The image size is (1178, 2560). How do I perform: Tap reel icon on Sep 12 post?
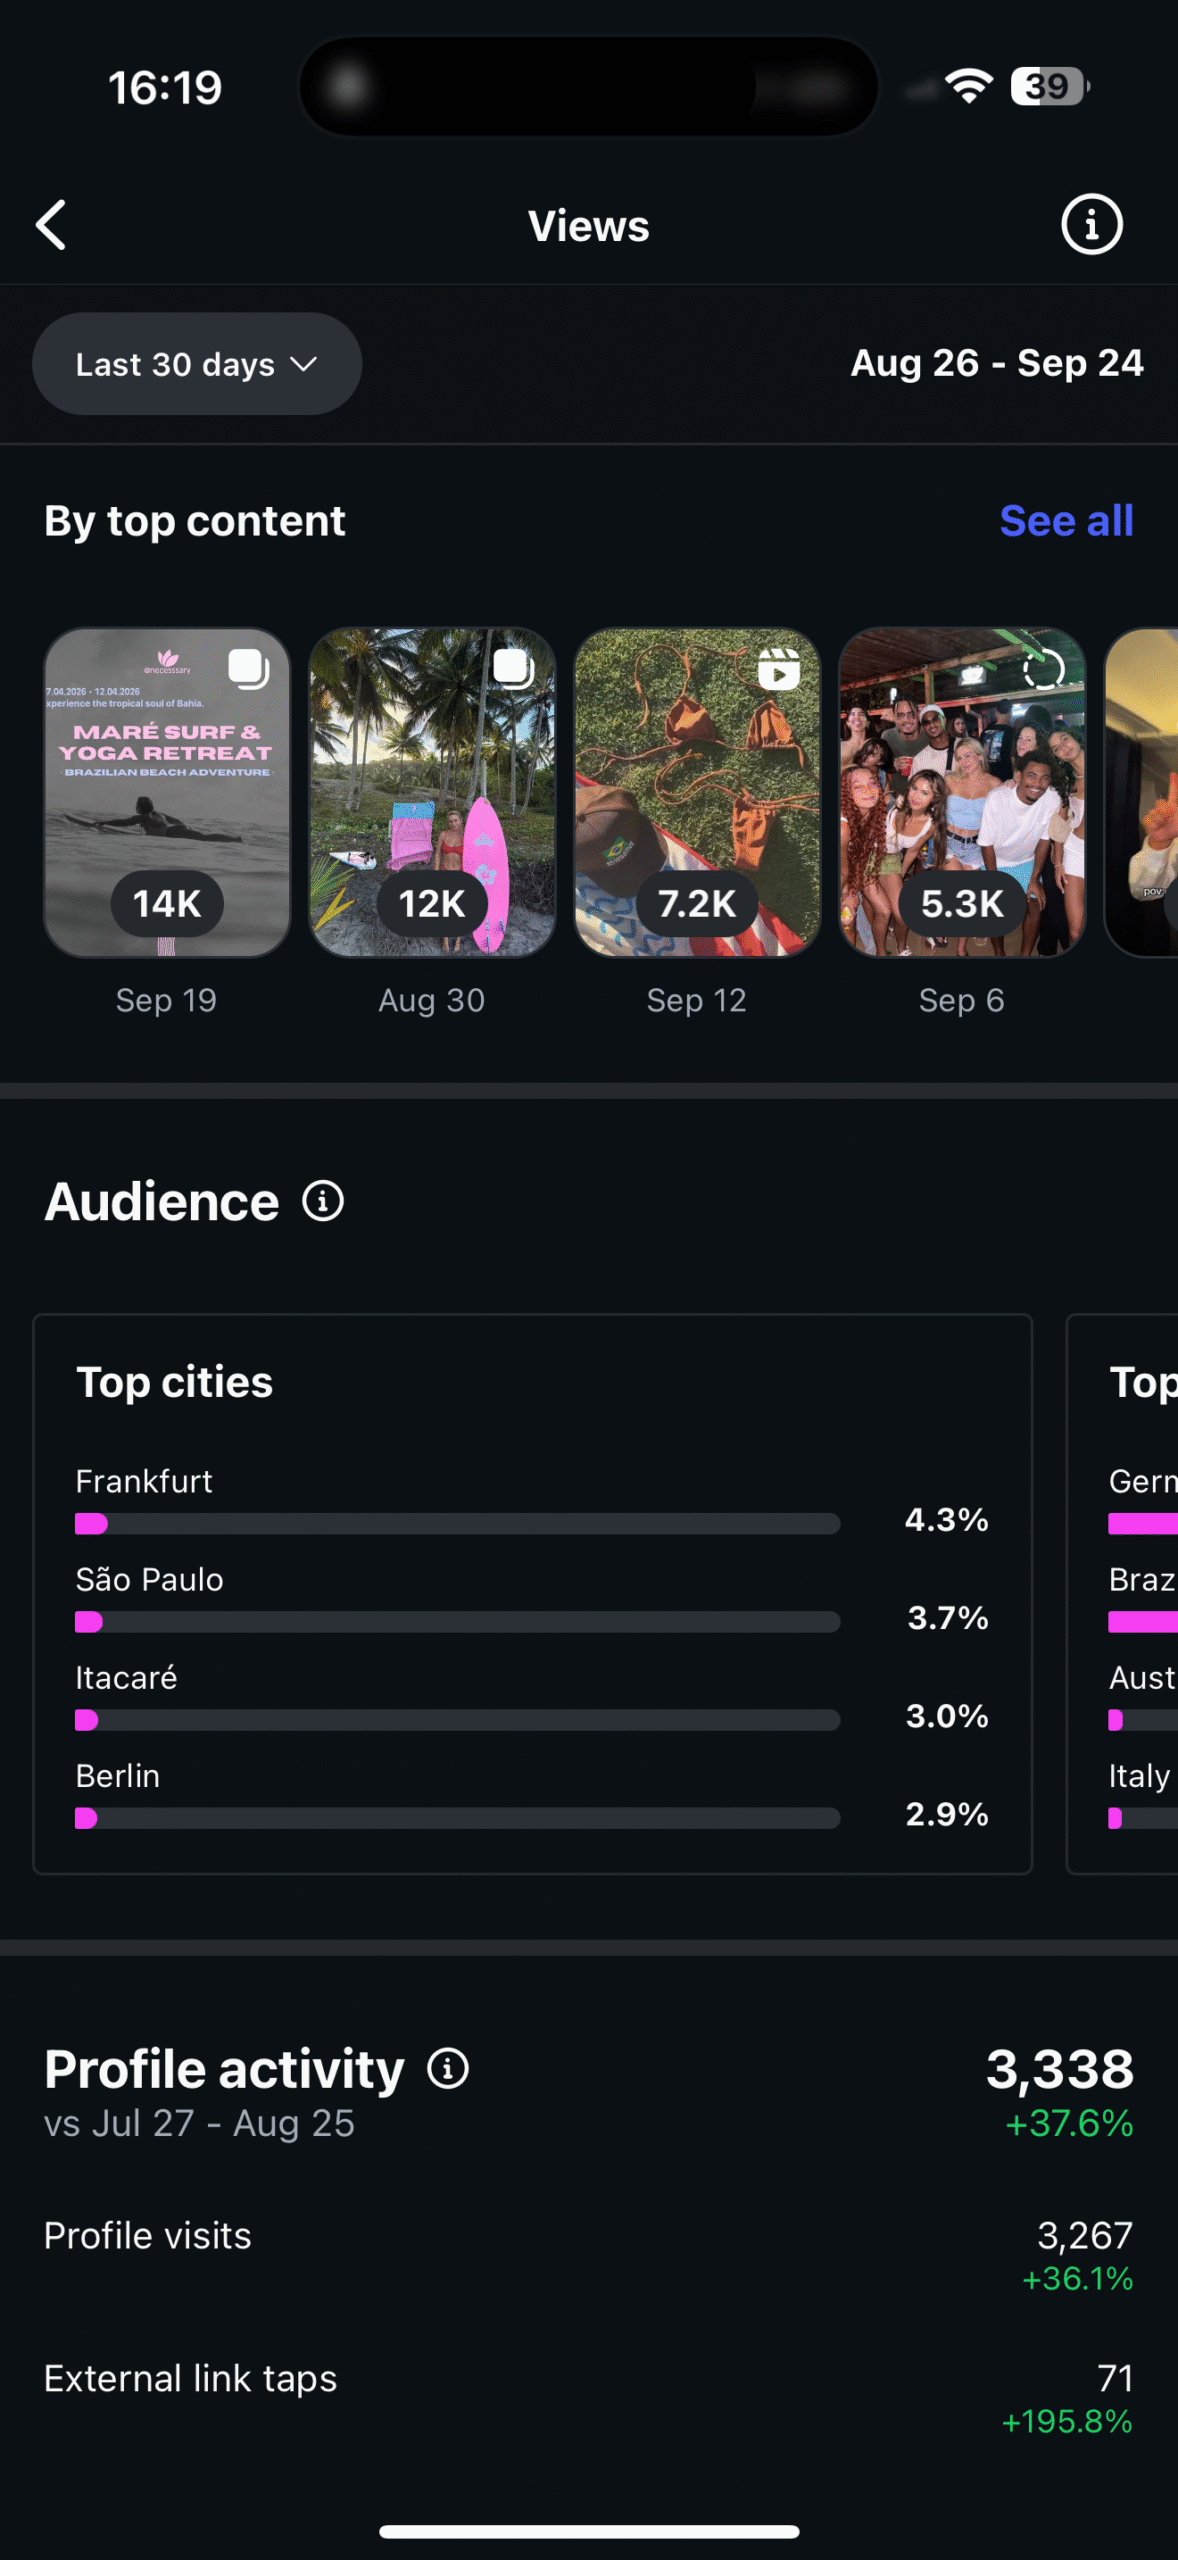coord(778,669)
